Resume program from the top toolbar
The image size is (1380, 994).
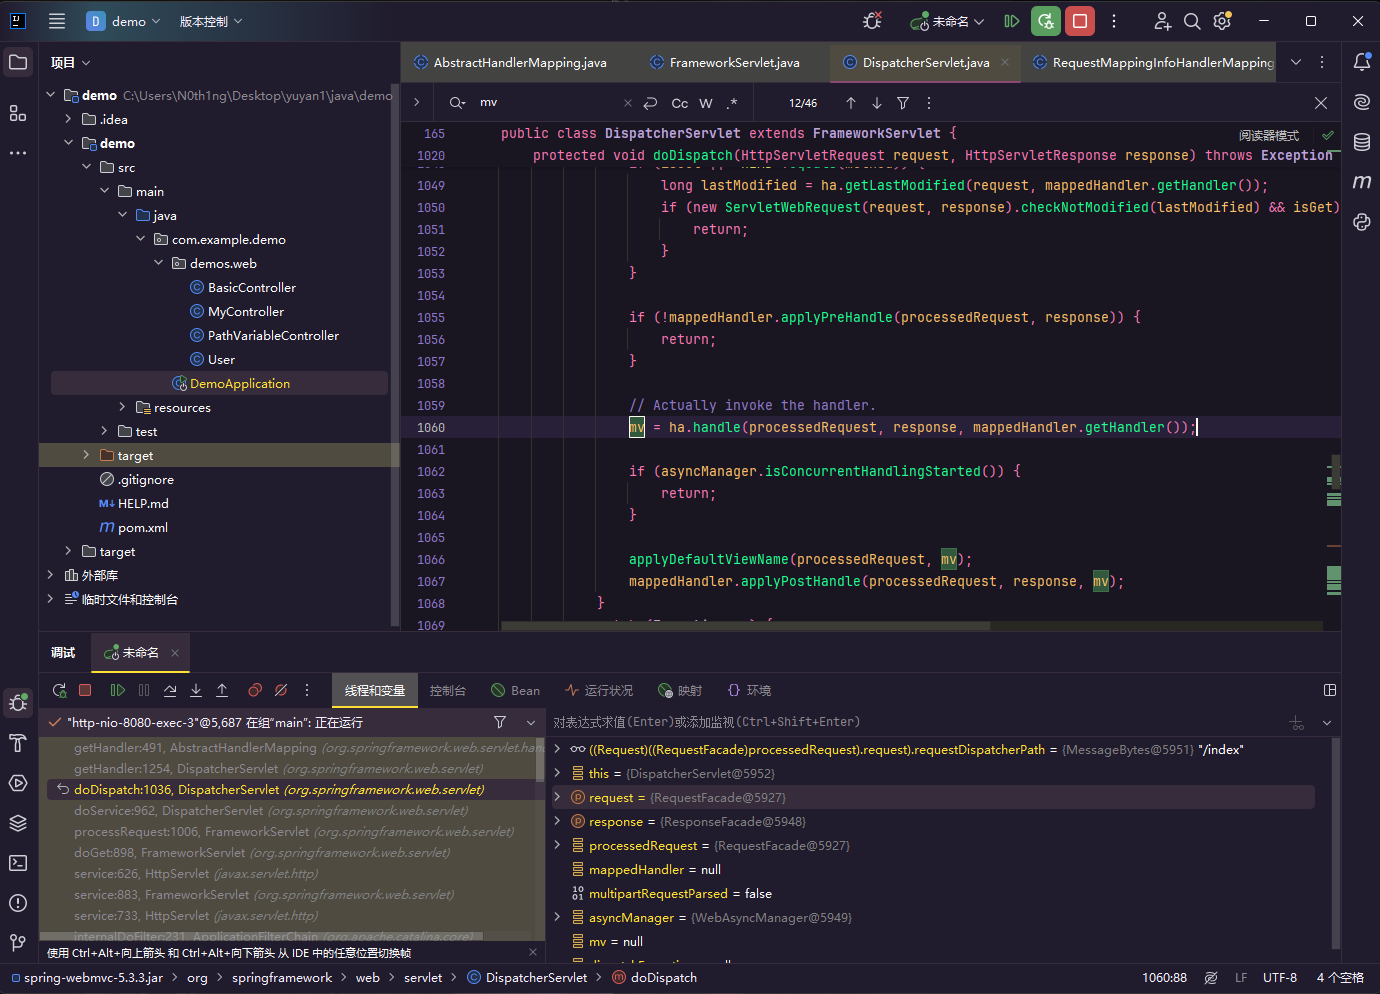tap(1012, 21)
